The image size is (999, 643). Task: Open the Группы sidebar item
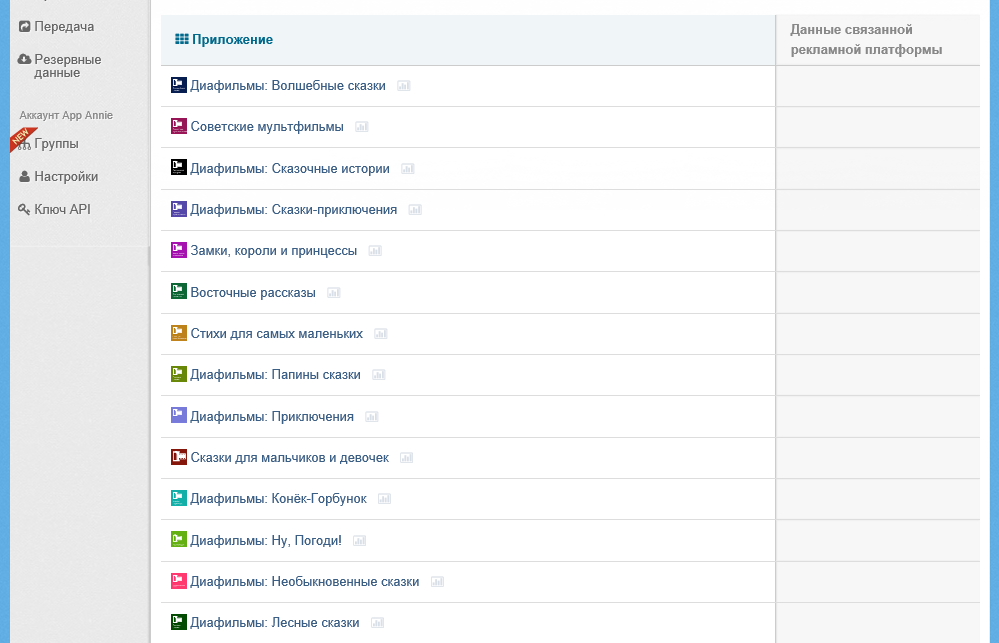(56, 144)
